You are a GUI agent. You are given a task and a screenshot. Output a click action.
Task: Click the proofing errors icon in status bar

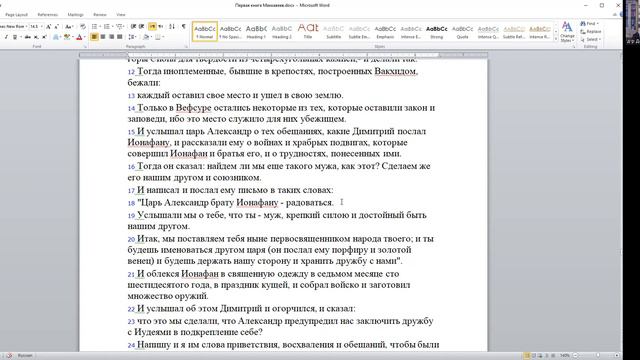tap(9, 356)
